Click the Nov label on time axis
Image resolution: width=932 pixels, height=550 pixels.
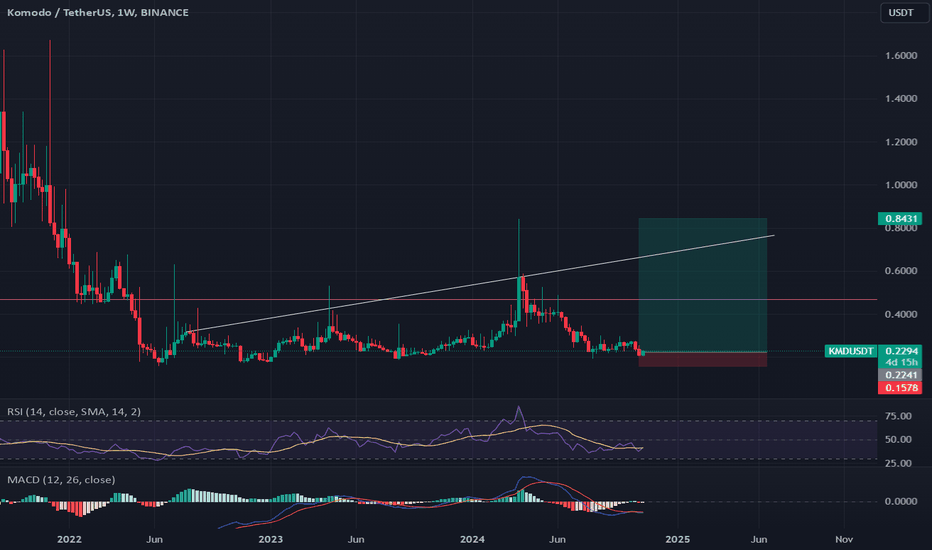click(x=844, y=539)
